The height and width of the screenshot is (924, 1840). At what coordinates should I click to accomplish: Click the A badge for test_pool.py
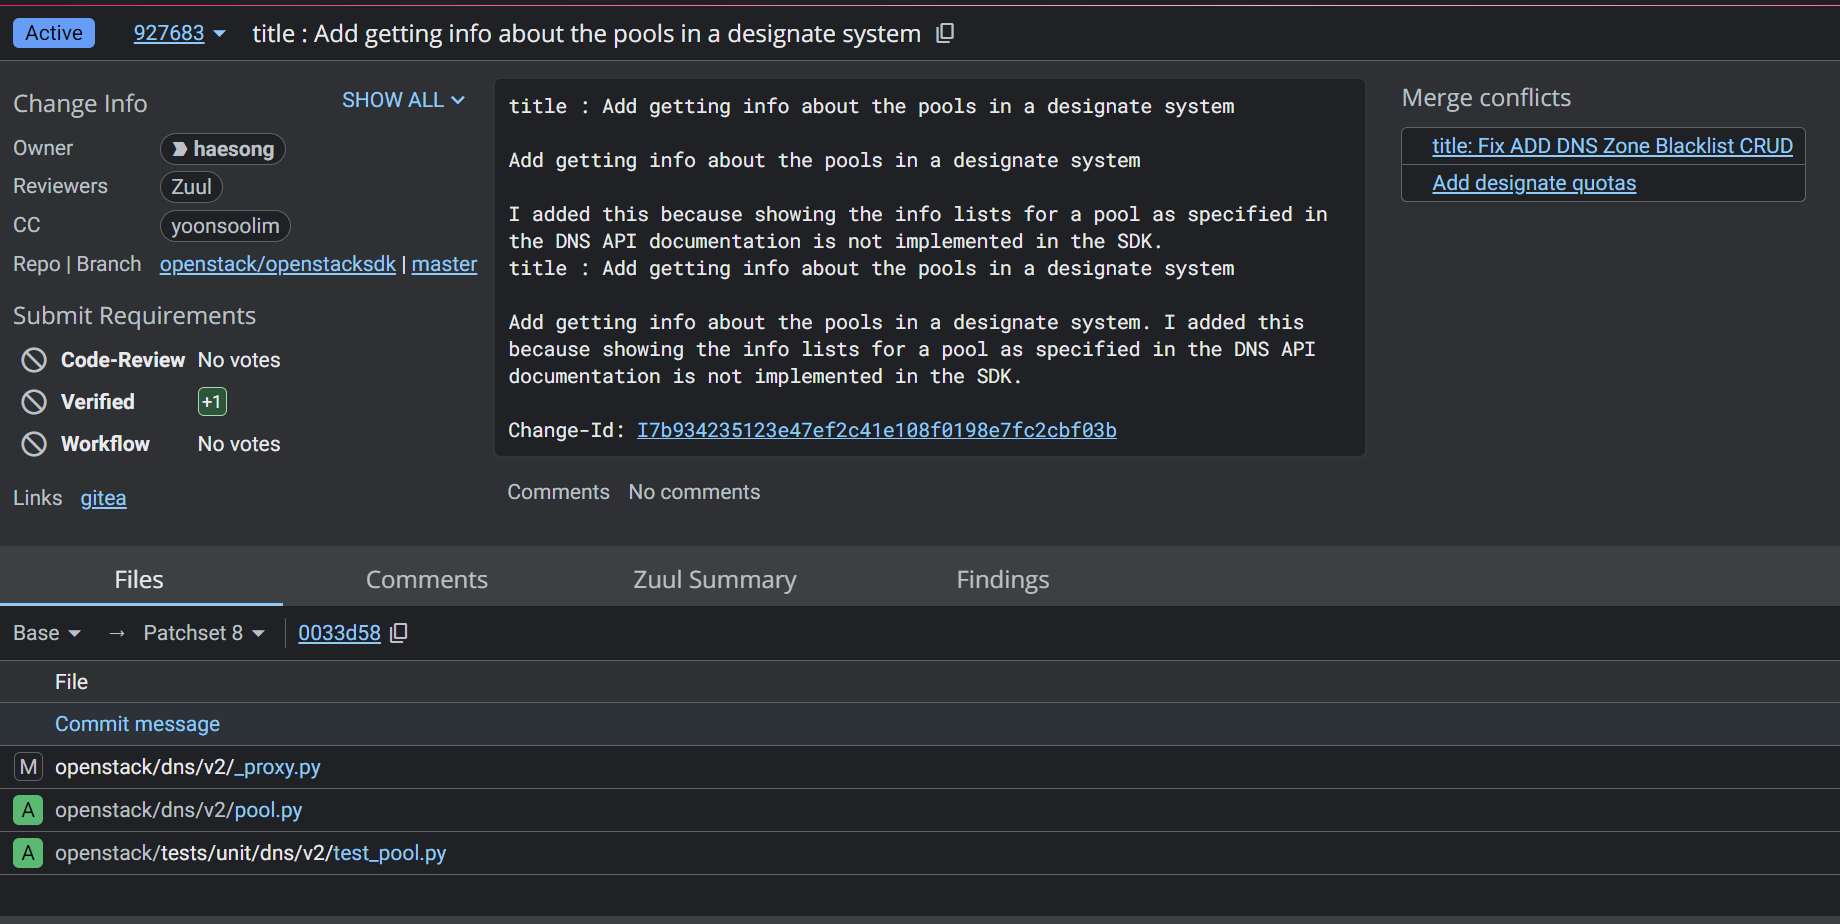(28, 853)
